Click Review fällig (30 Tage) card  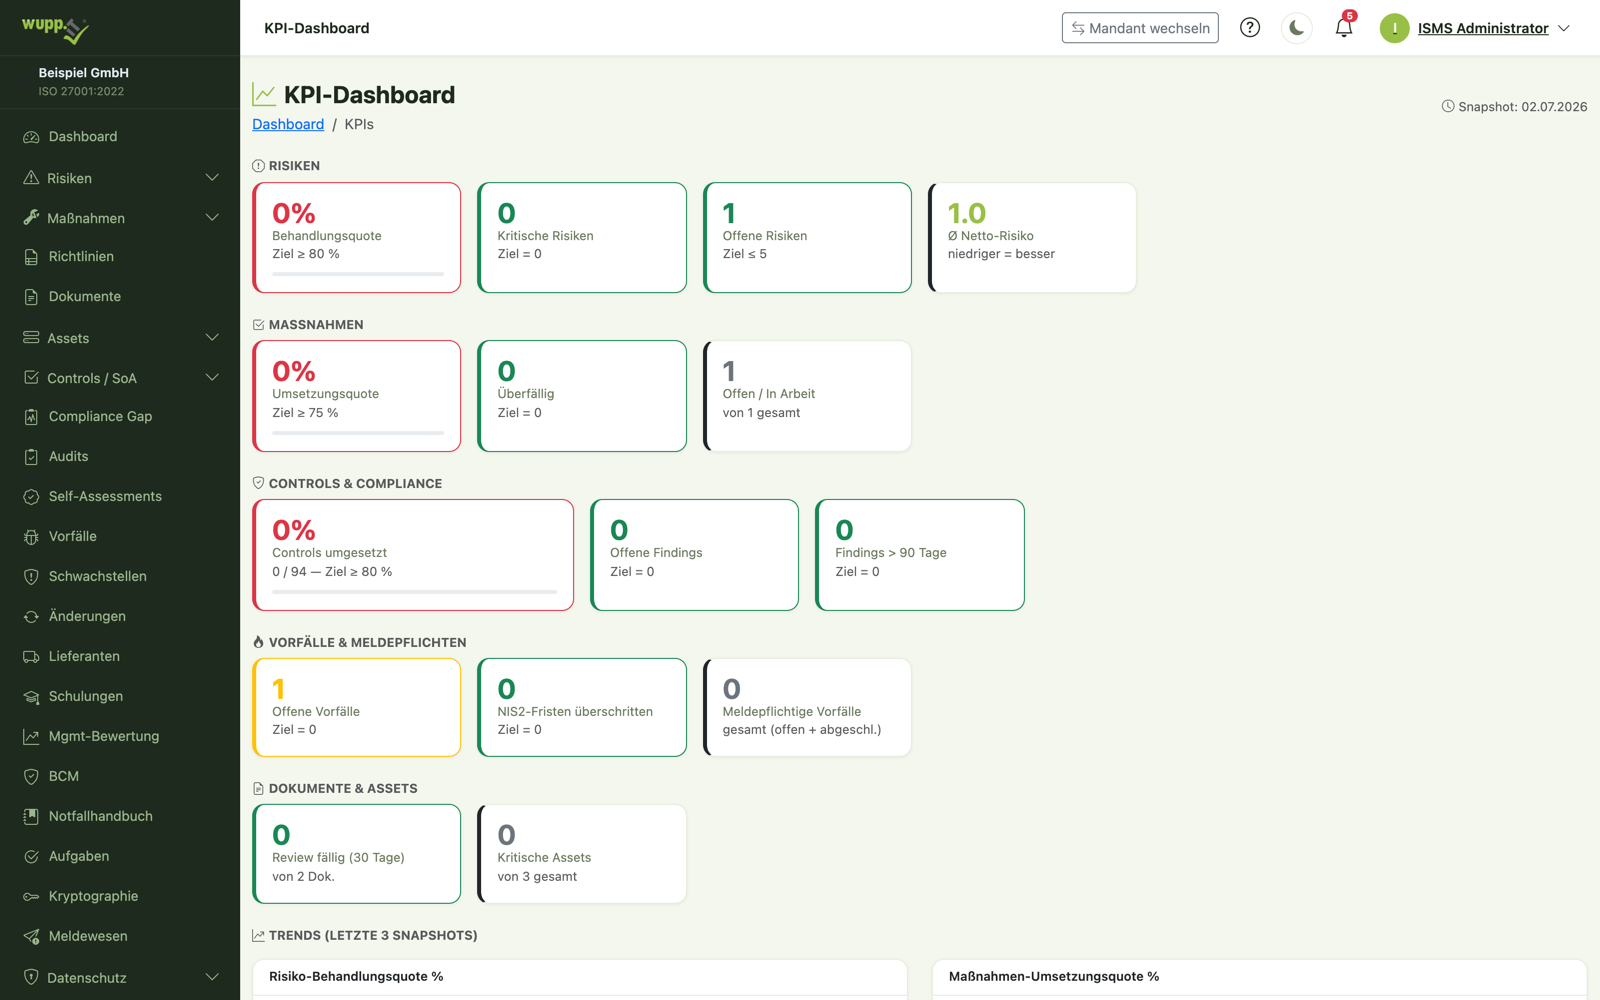point(357,854)
